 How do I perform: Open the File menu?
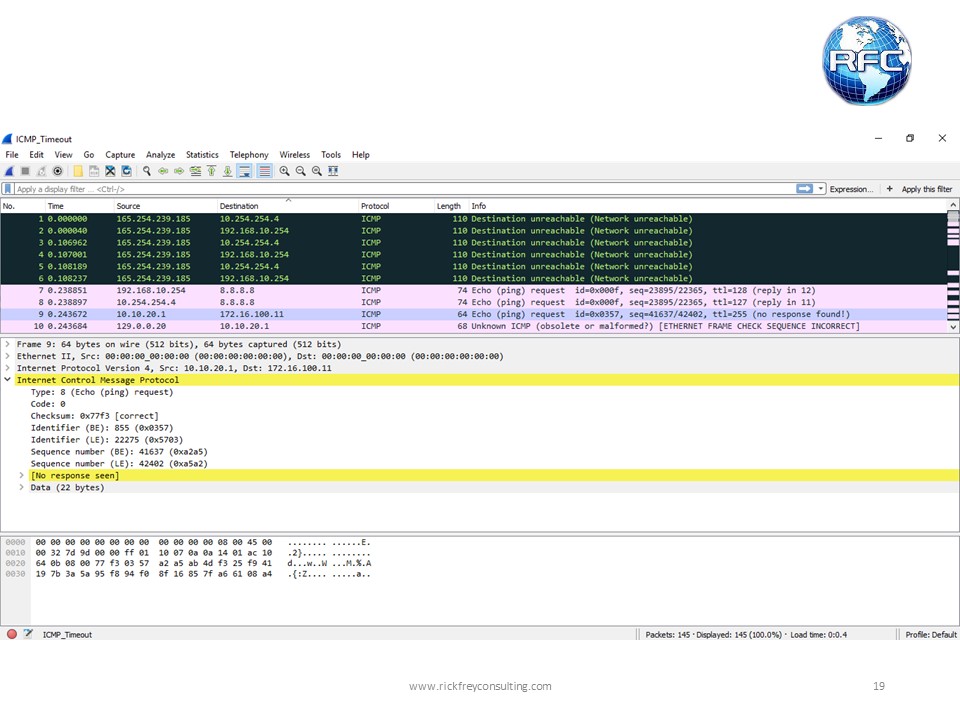coord(12,155)
